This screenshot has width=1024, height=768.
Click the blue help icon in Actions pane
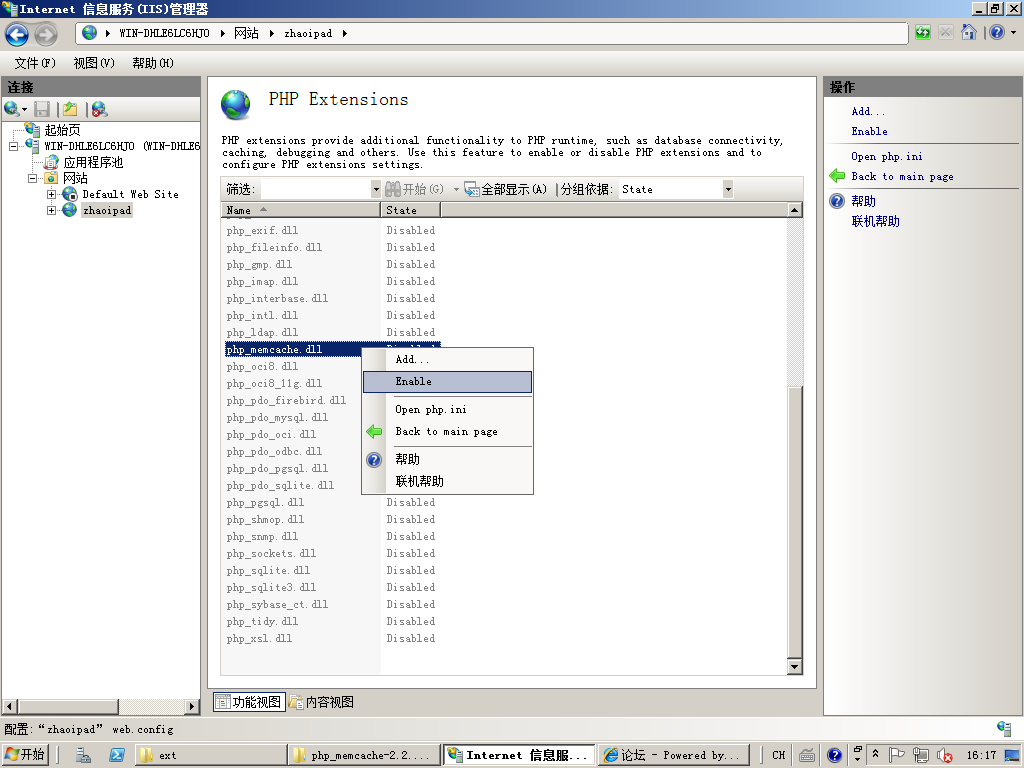point(837,201)
